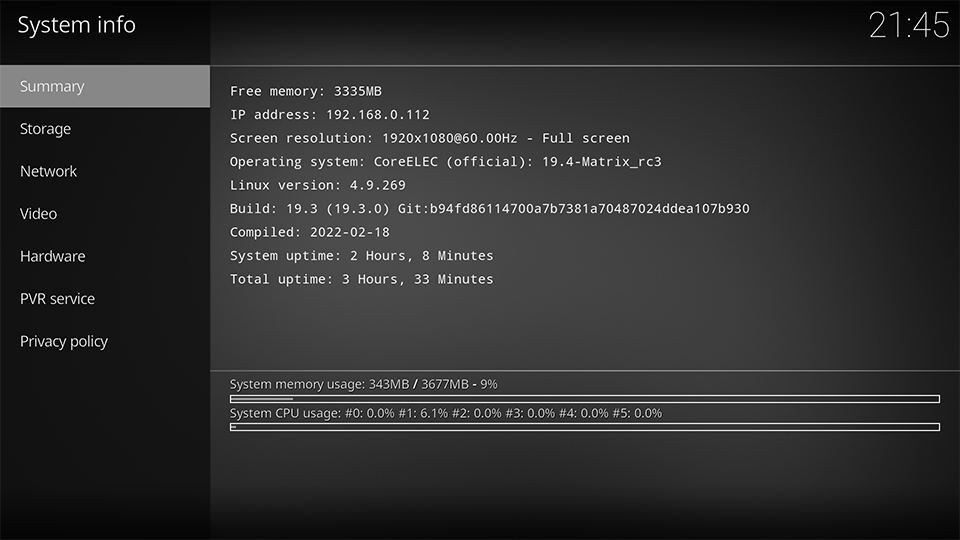This screenshot has height=540, width=960.
Task: Click the IP address 192.168.0.112 line
Action: [329, 114]
